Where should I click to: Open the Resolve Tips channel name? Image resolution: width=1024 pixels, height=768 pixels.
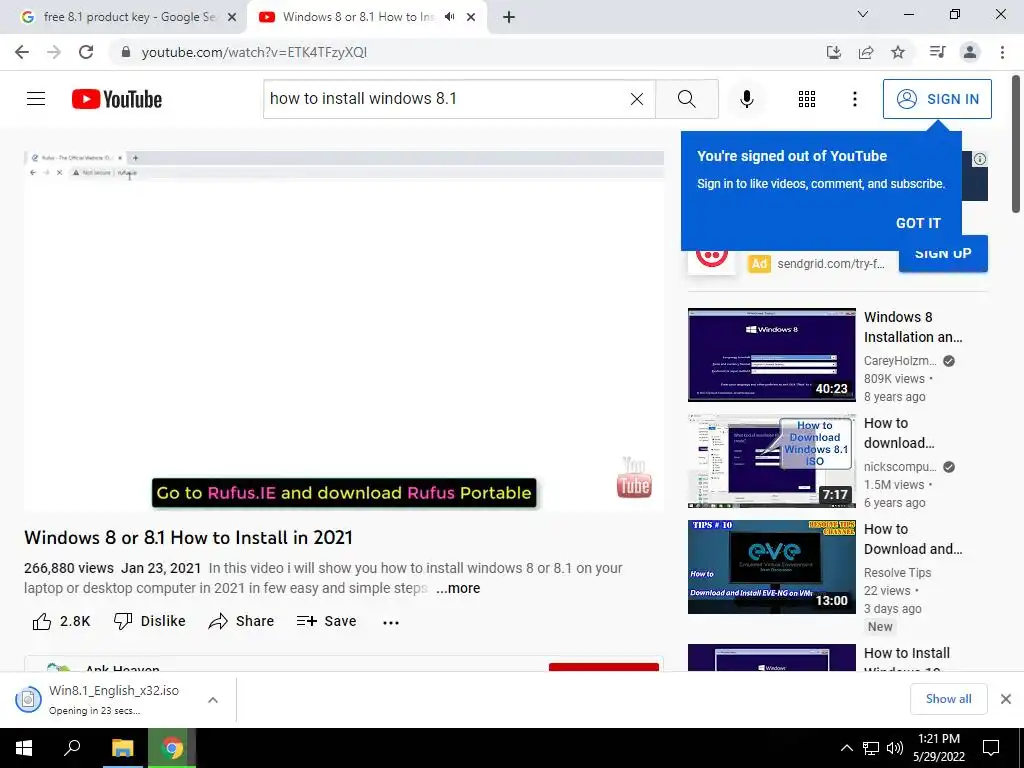[897, 573]
